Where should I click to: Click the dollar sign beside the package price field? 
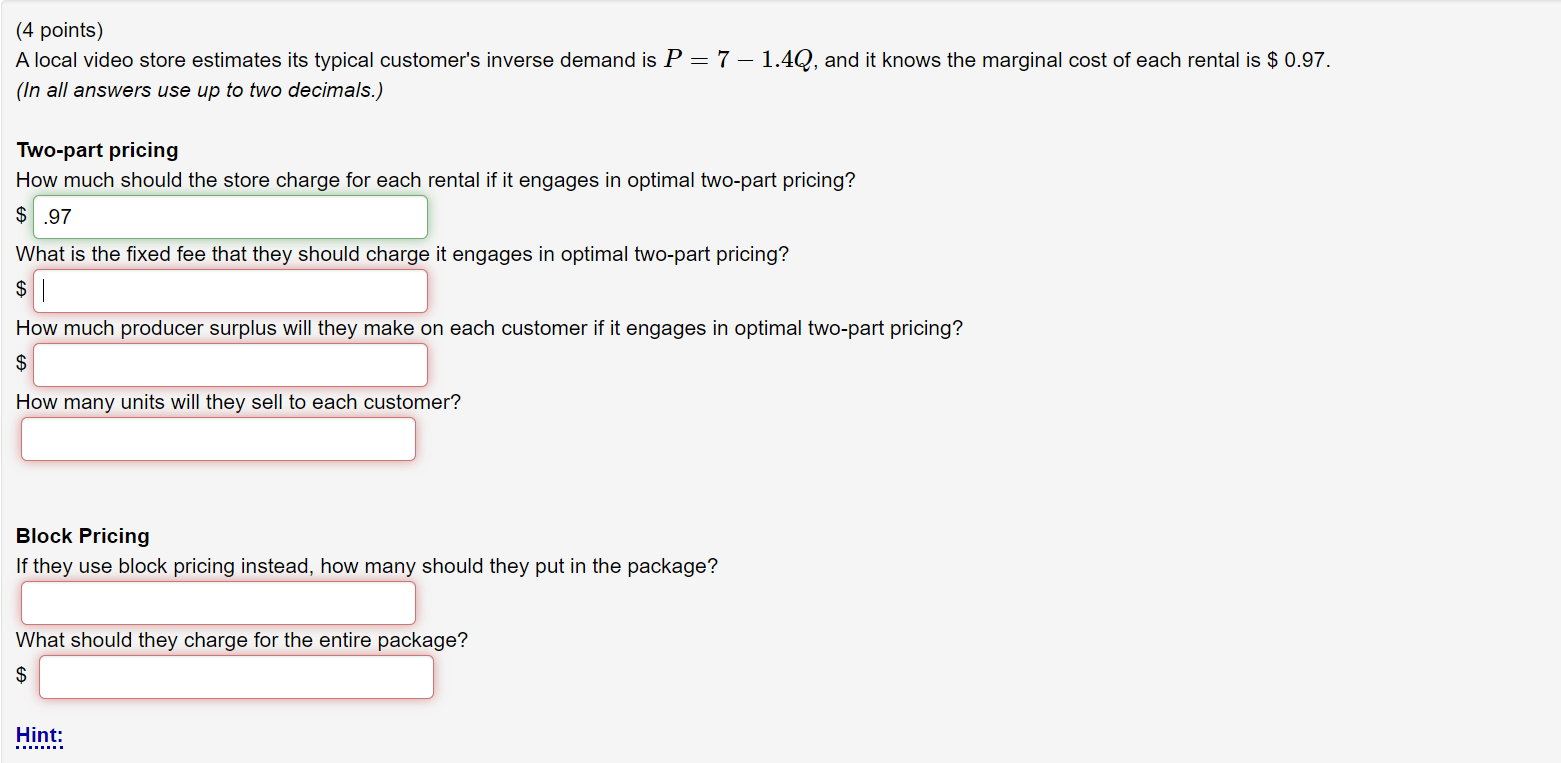pyautogui.click(x=20, y=674)
